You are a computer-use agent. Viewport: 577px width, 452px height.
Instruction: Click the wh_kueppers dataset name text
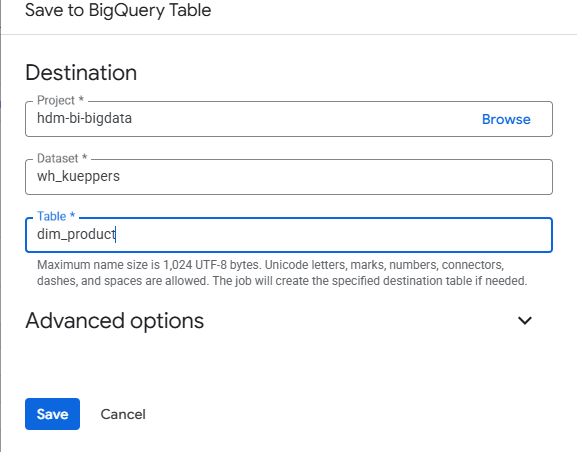pyautogui.click(x=78, y=176)
